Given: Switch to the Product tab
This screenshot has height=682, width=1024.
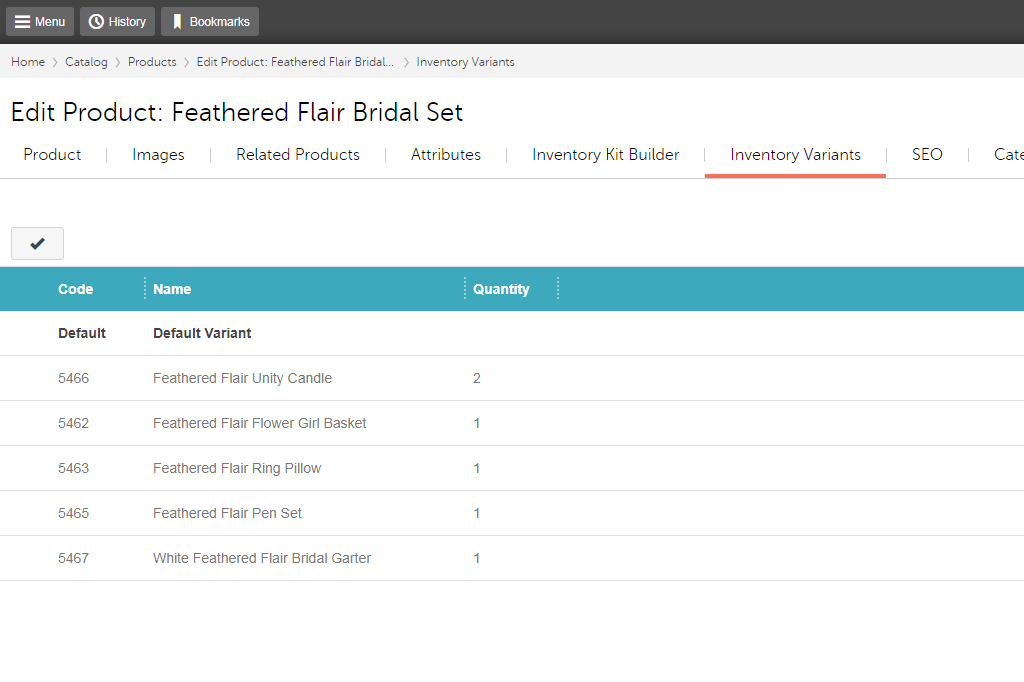Looking at the screenshot, I should tap(52, 155).
